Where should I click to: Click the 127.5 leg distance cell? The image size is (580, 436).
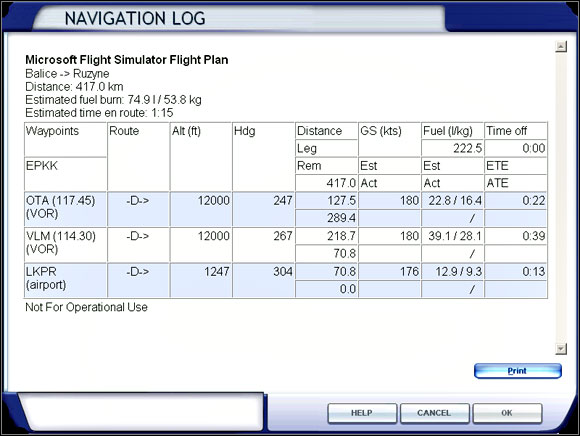[326, 200]
